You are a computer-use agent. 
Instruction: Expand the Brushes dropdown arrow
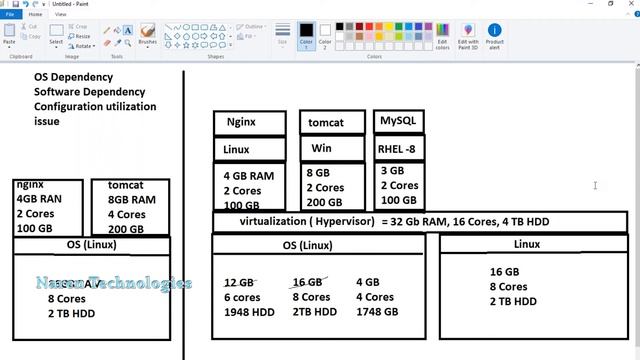click(147, 47)
